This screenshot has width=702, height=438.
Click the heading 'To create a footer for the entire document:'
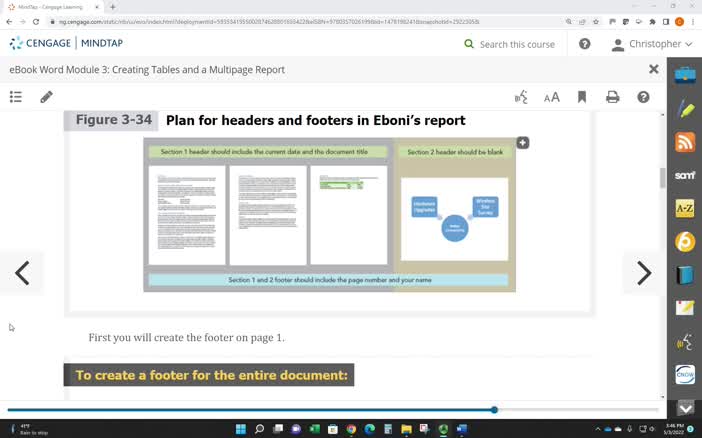click(x=211, y=375)
